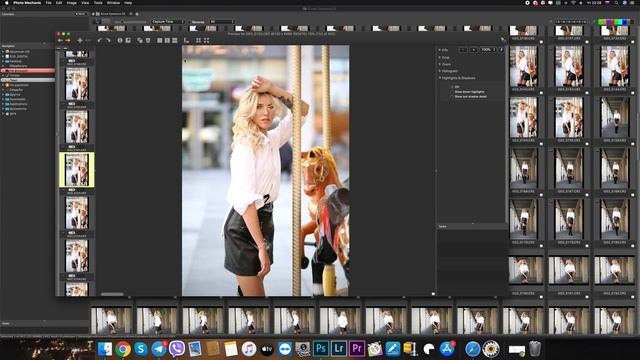The image size is (640, 360).
Task: Collapse the Highlights & Shadows section
Action: (x=440, y=78)
